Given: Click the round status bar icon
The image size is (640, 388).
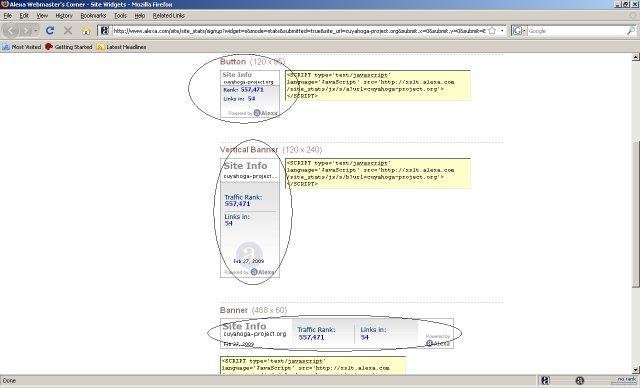Looking at the screenshot, I should (579, 381).
